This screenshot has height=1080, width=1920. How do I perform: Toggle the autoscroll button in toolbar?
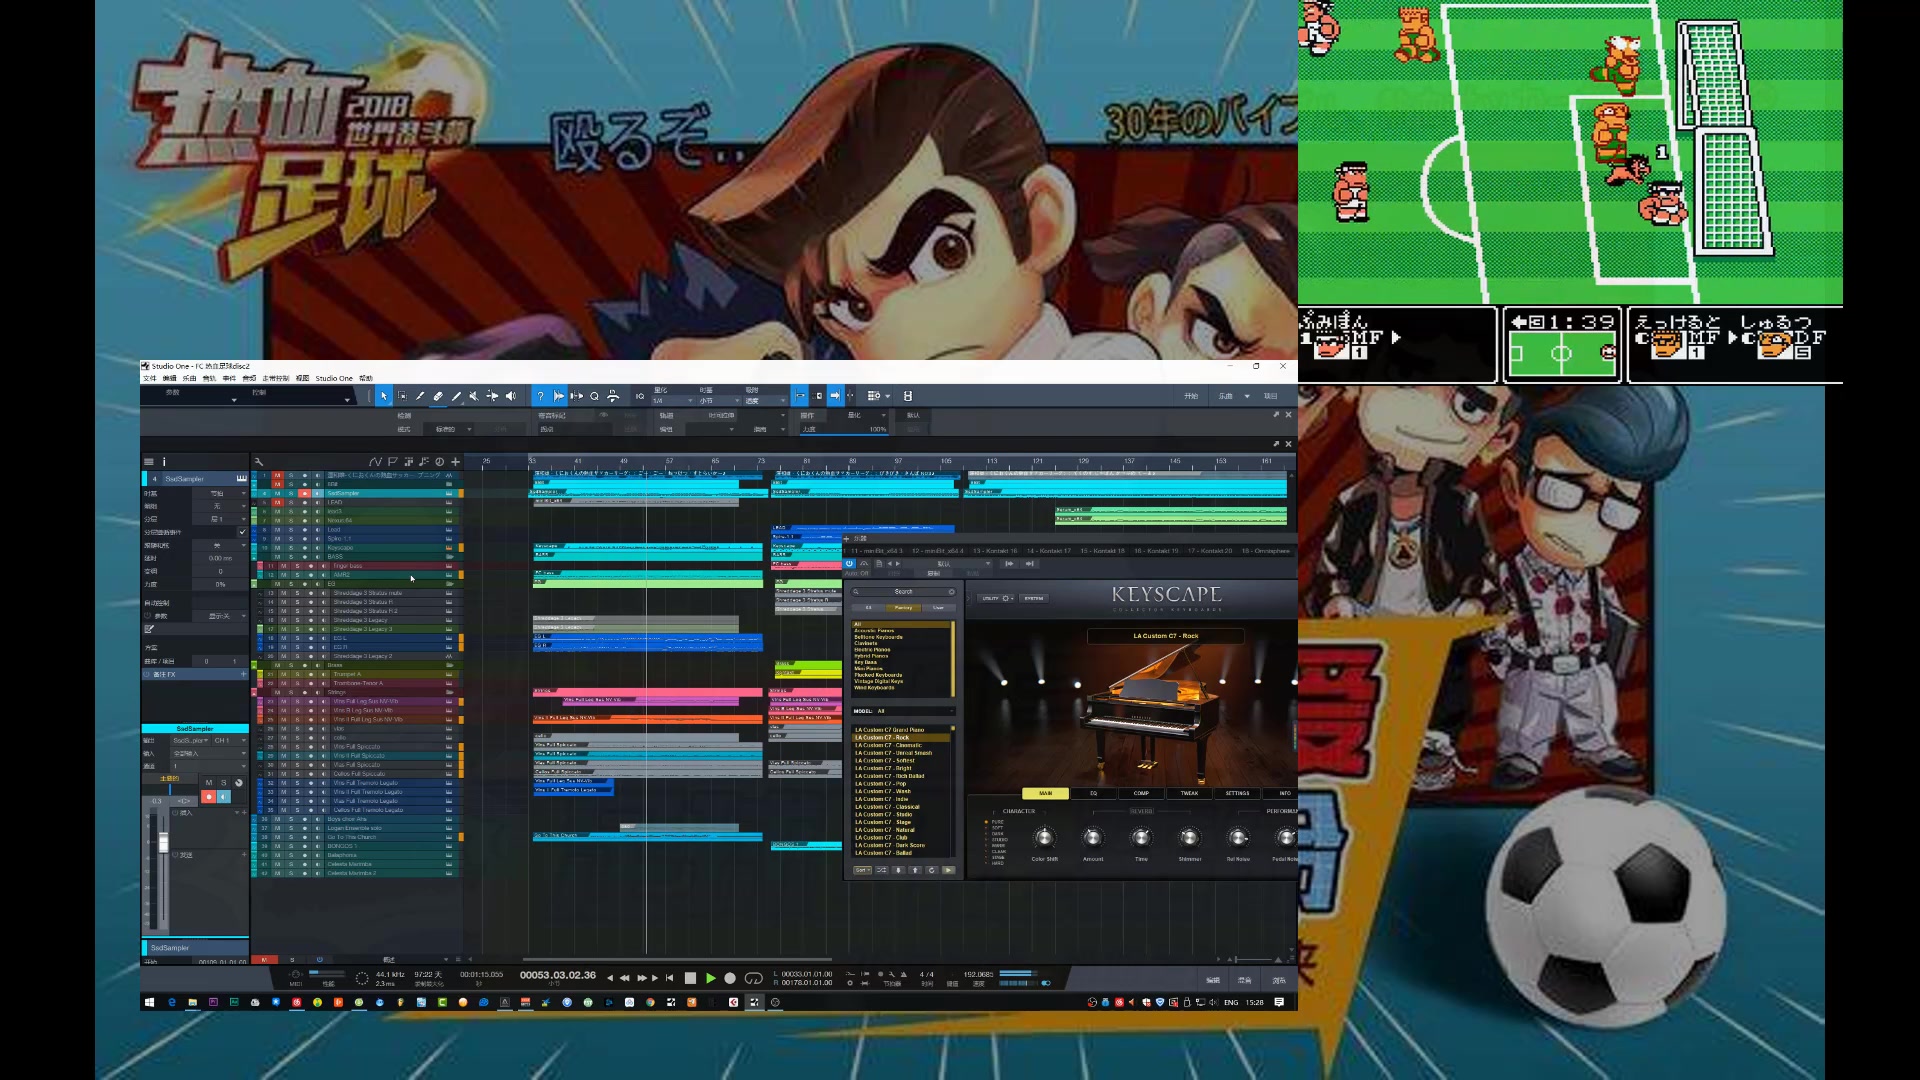pos(835,396)
